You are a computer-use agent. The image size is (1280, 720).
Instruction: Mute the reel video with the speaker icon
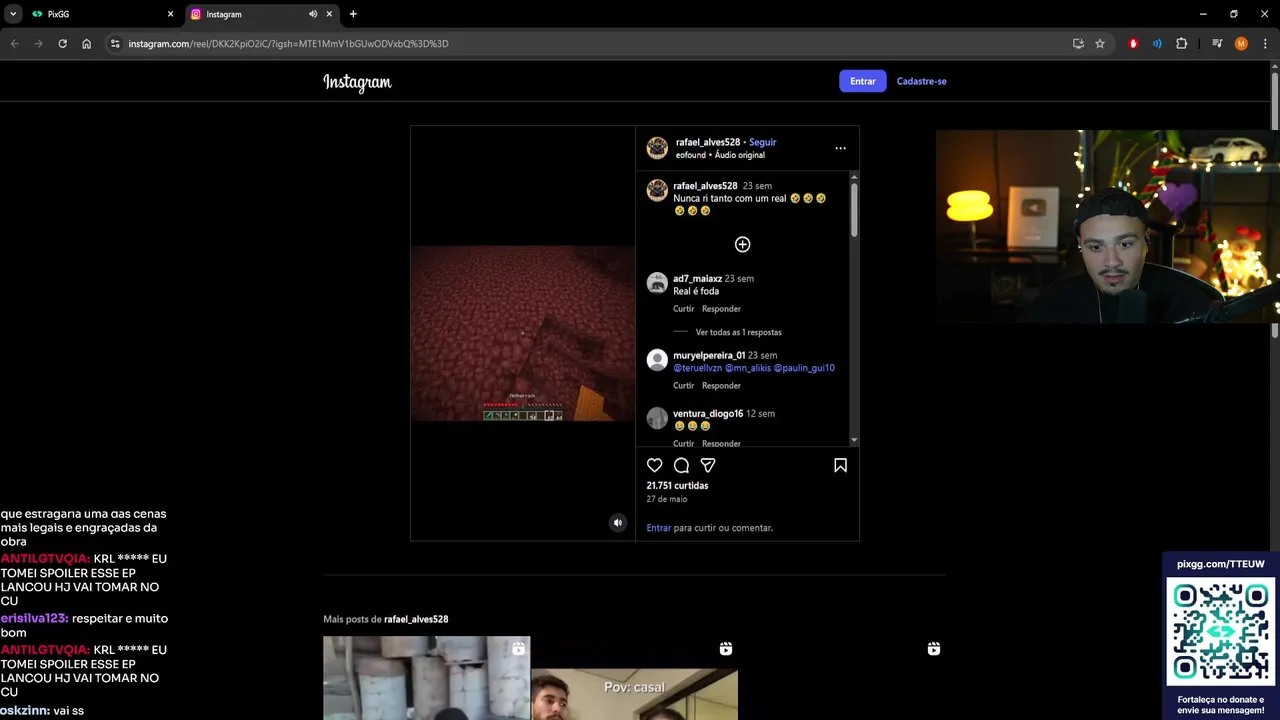click(x=617, y=523)
